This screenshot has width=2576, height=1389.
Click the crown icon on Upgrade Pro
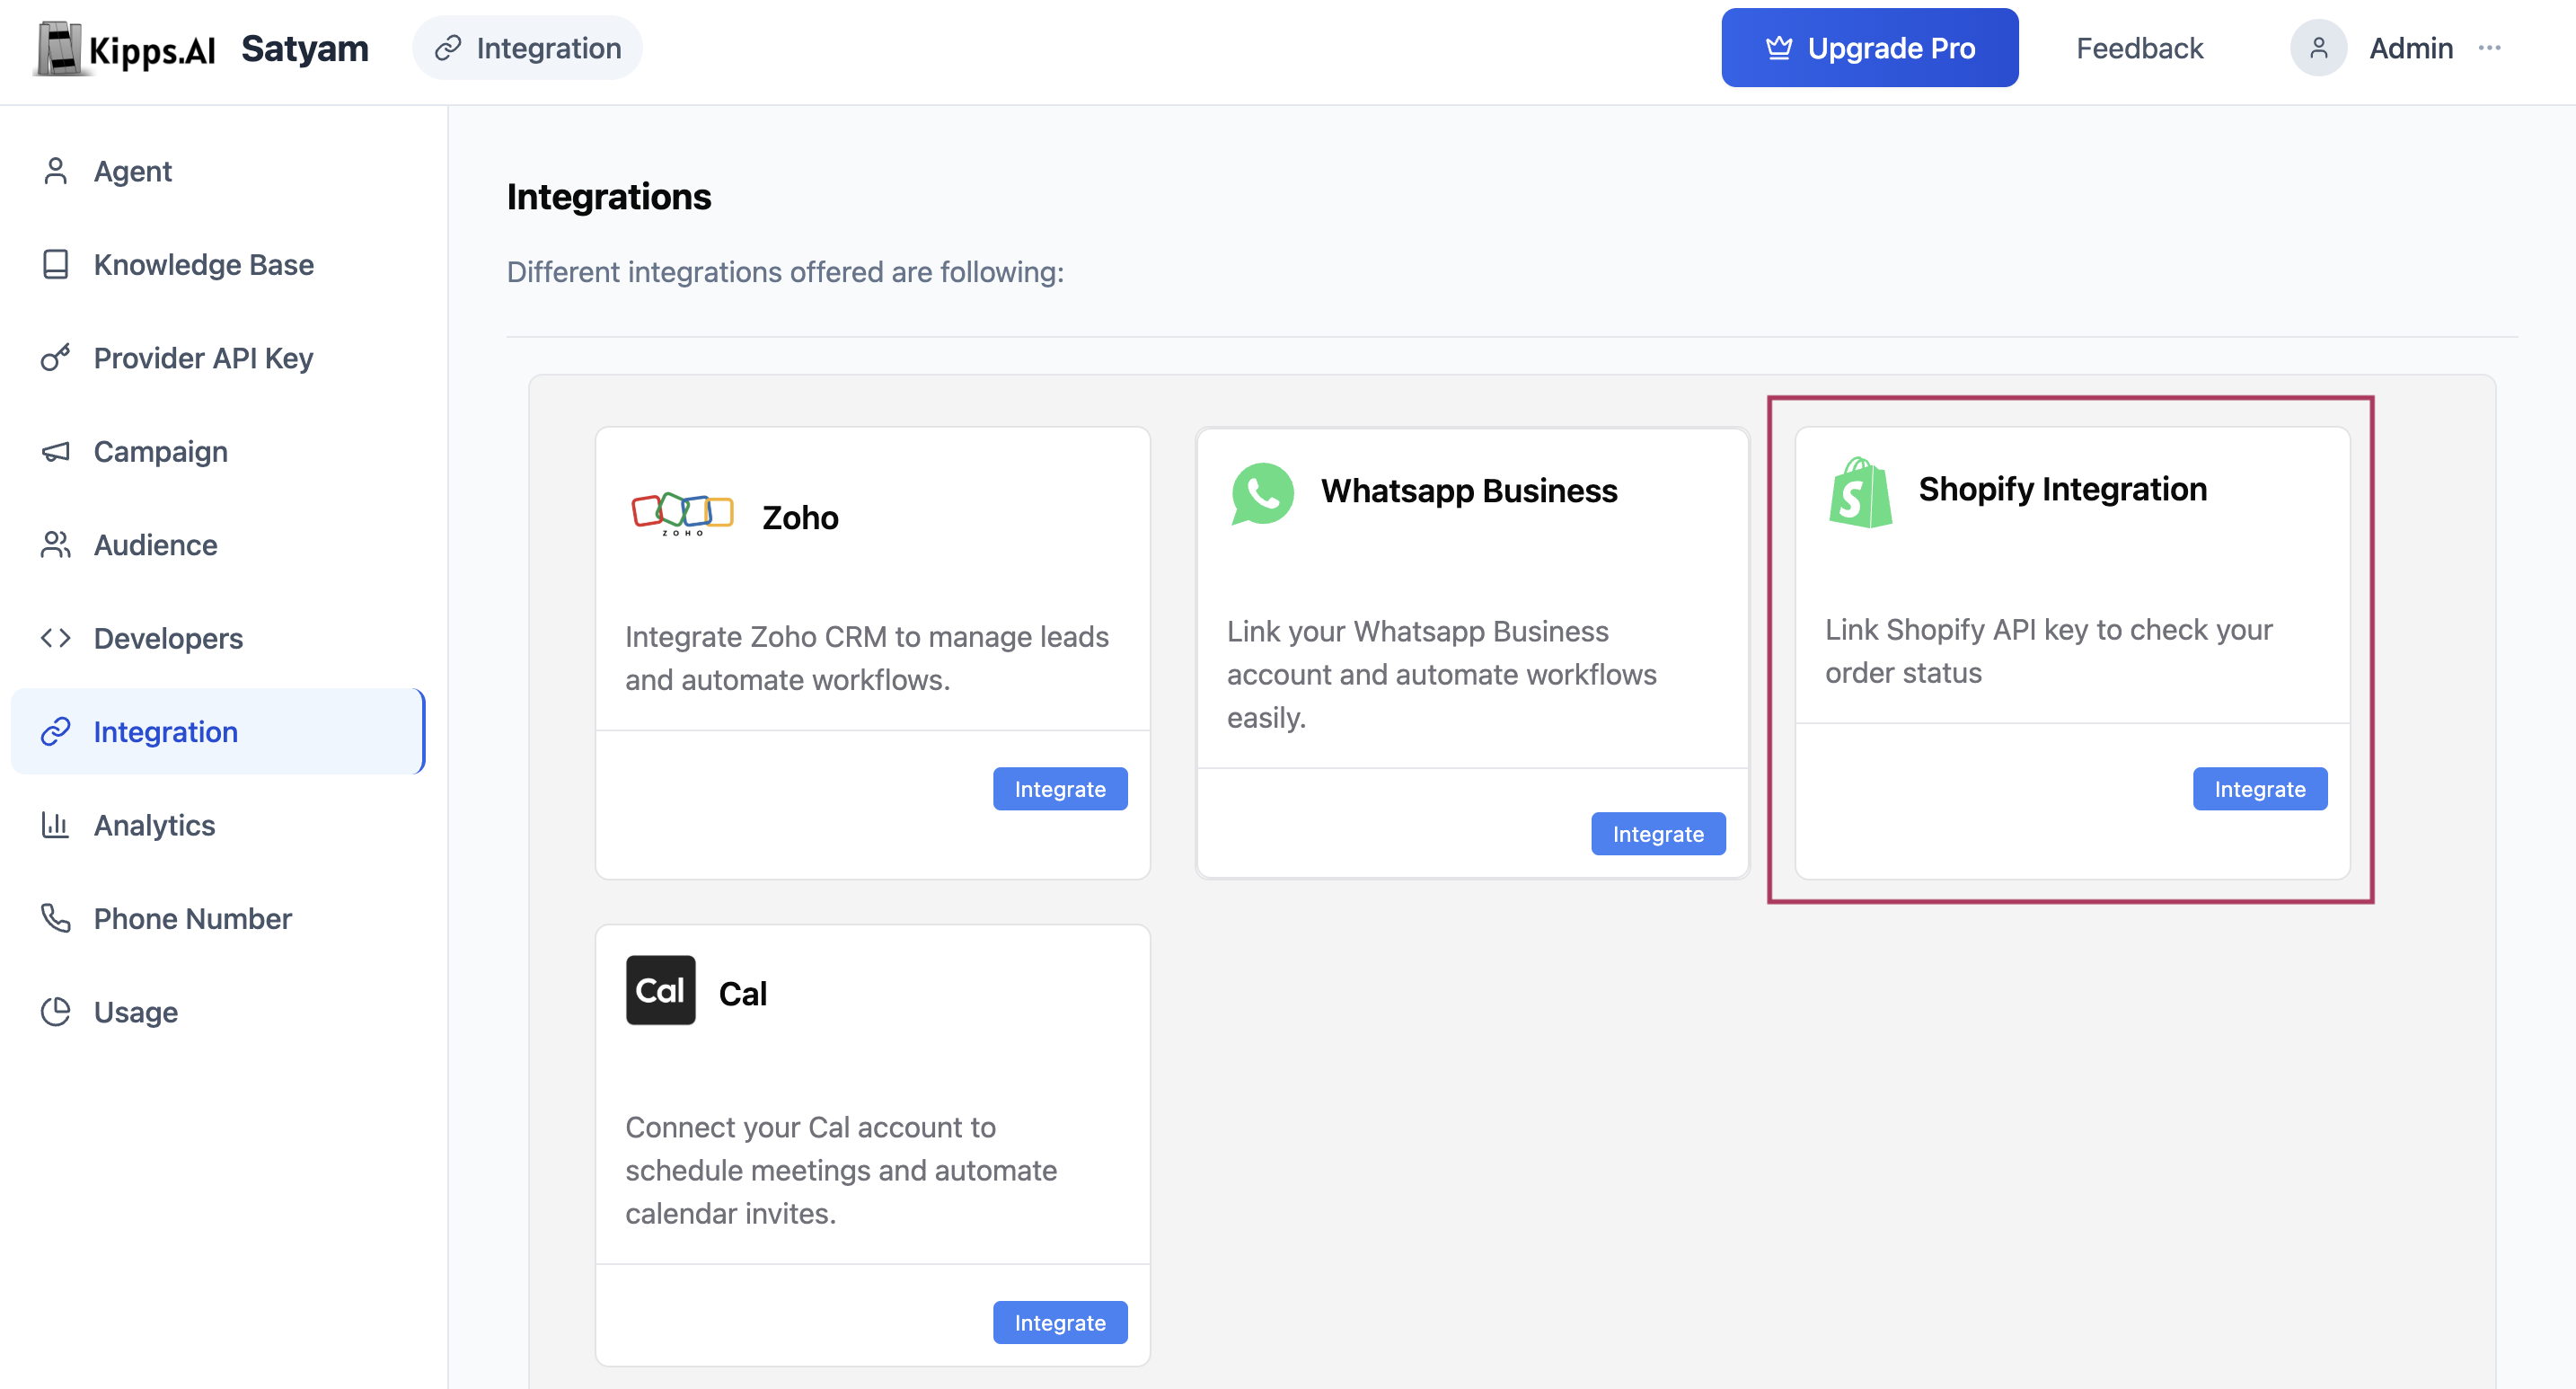1779,48
